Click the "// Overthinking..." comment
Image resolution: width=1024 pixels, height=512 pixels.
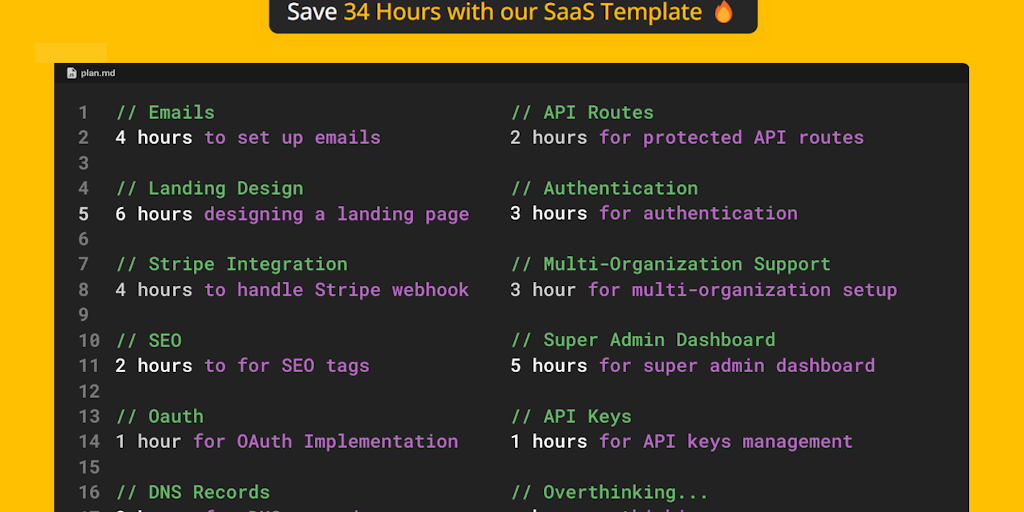[609, 492]
